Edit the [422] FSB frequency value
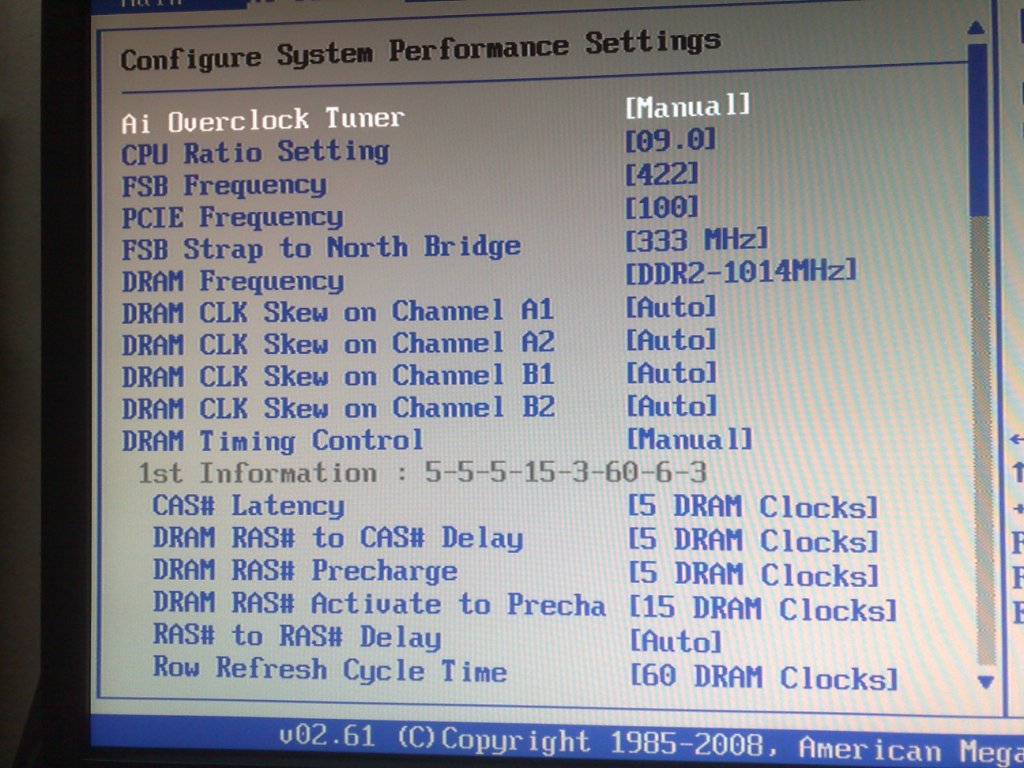This screenshot has height=768, width=1024. click(662, 174)
